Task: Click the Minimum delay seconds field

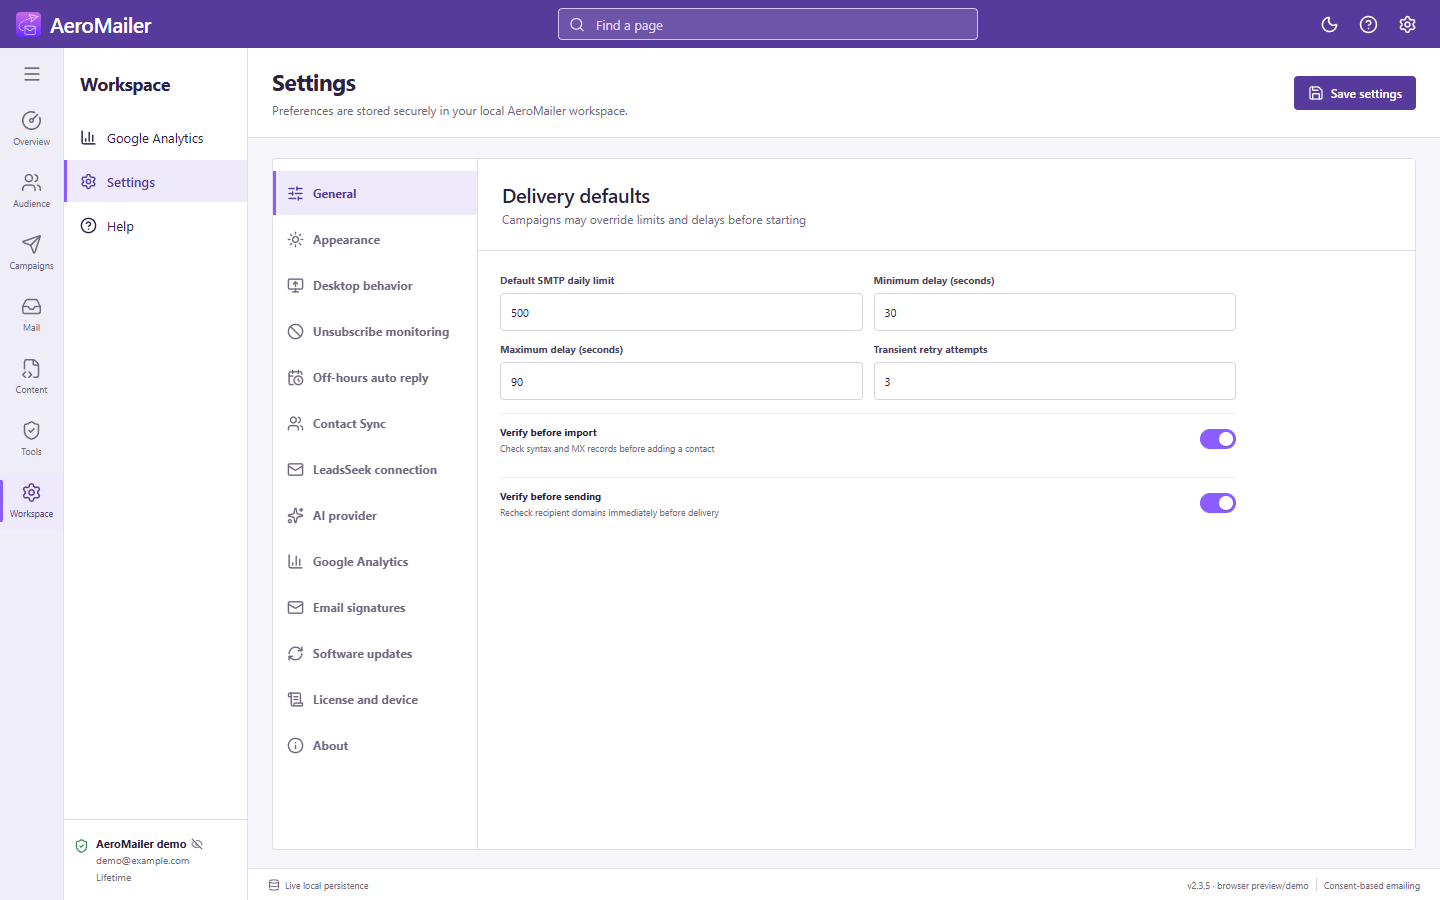Action: coord(1055,312)
